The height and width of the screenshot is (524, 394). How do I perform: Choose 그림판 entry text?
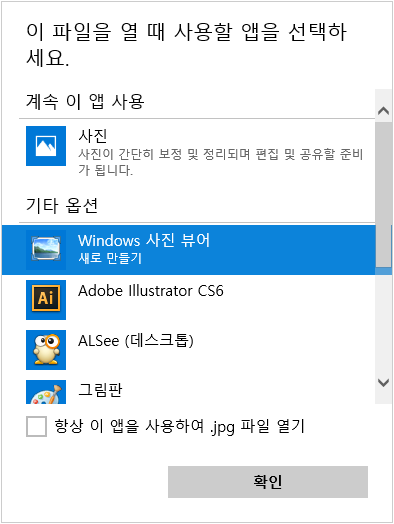tap(100, 390)
